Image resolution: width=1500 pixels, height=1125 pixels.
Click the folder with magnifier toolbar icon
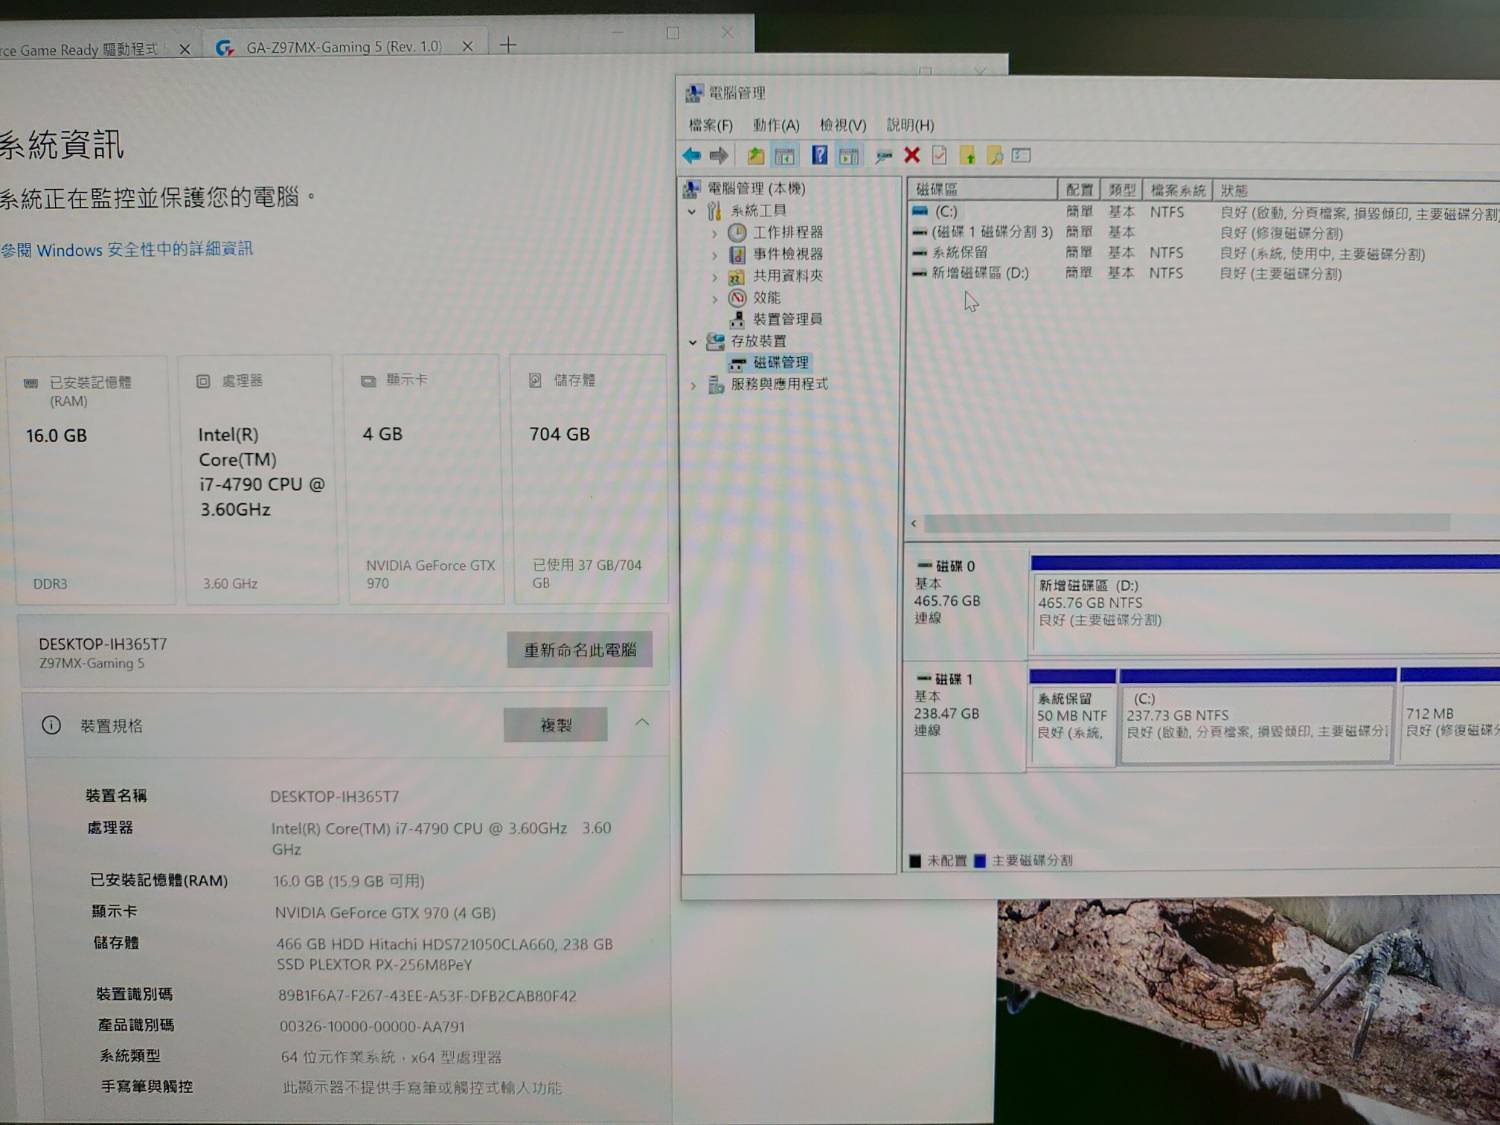[995, 155]
